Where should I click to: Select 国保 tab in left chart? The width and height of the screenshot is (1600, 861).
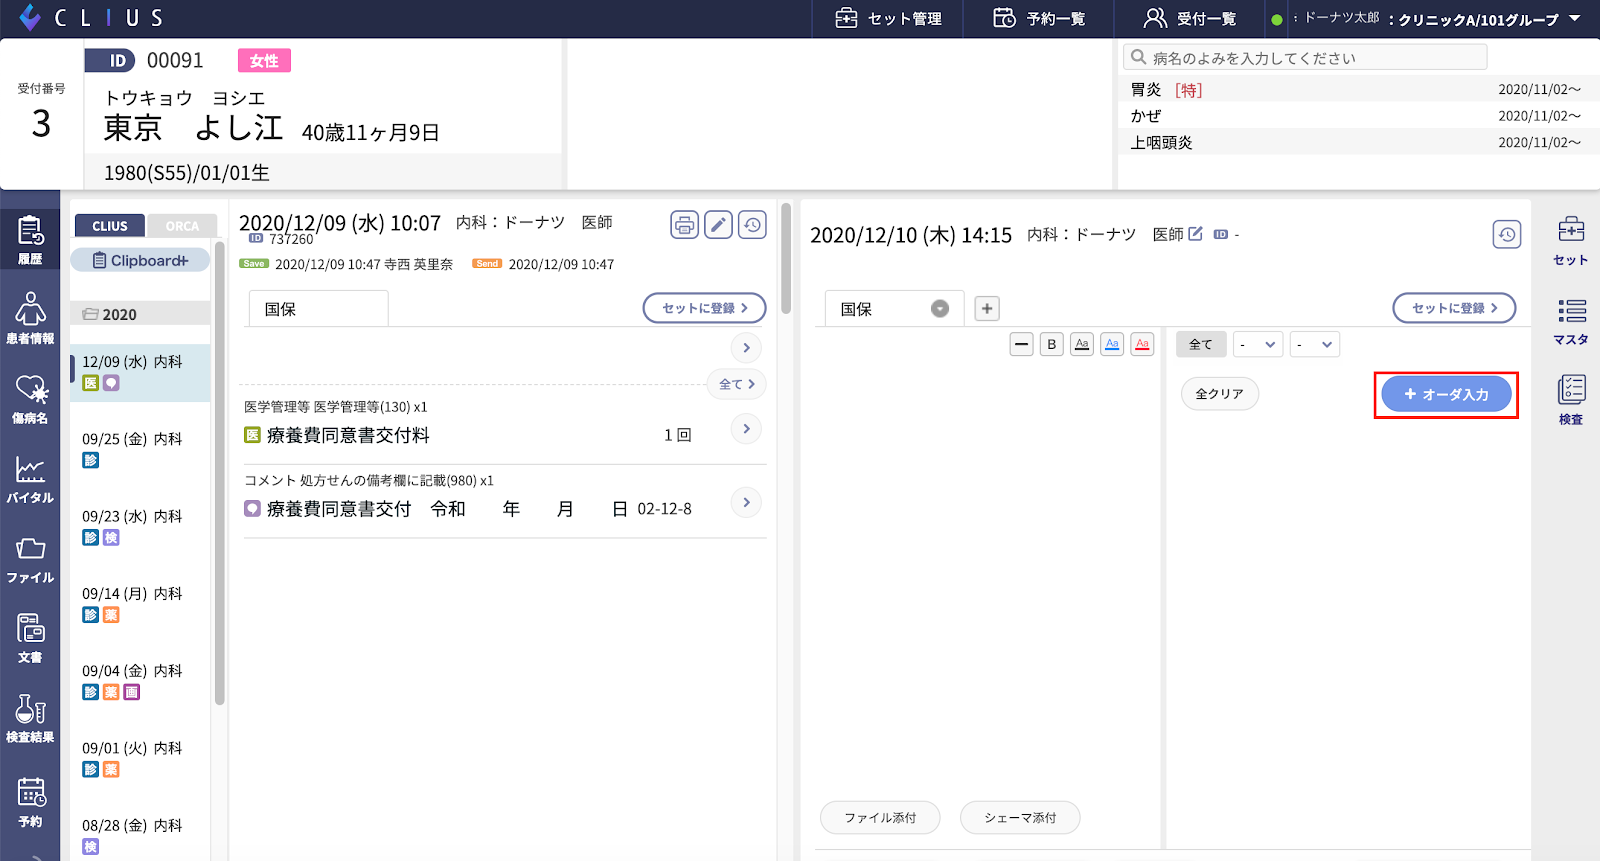pyautogui.click(x=318, y=309)
